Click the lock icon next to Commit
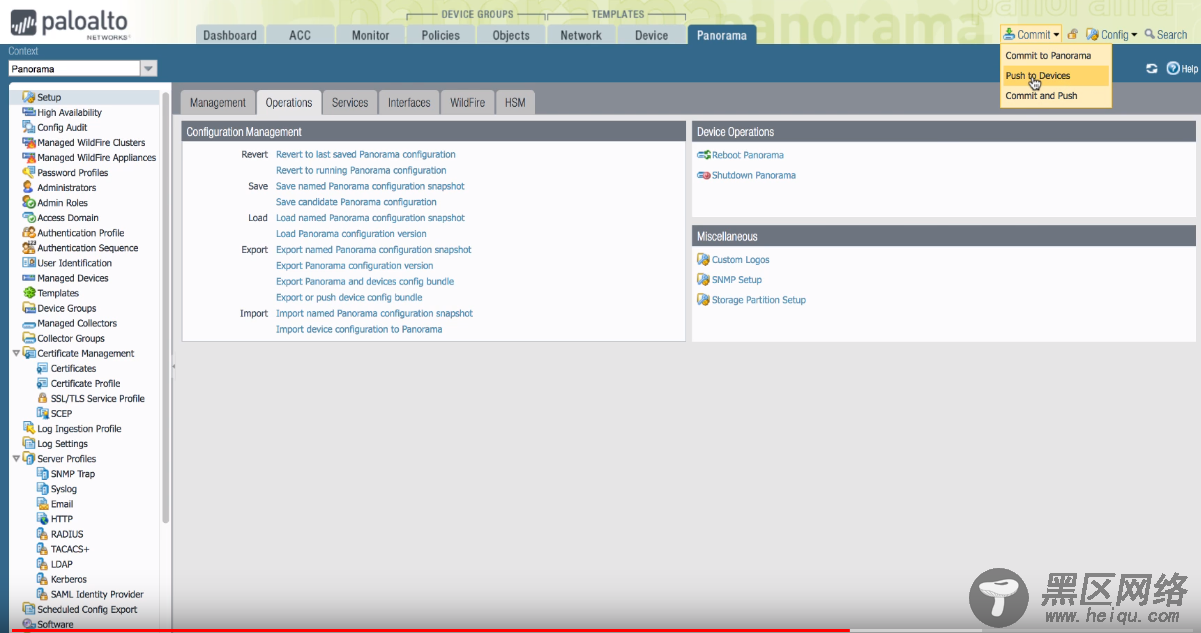1201x633 pixels. pyautogui.click(x=1072, y=34)
